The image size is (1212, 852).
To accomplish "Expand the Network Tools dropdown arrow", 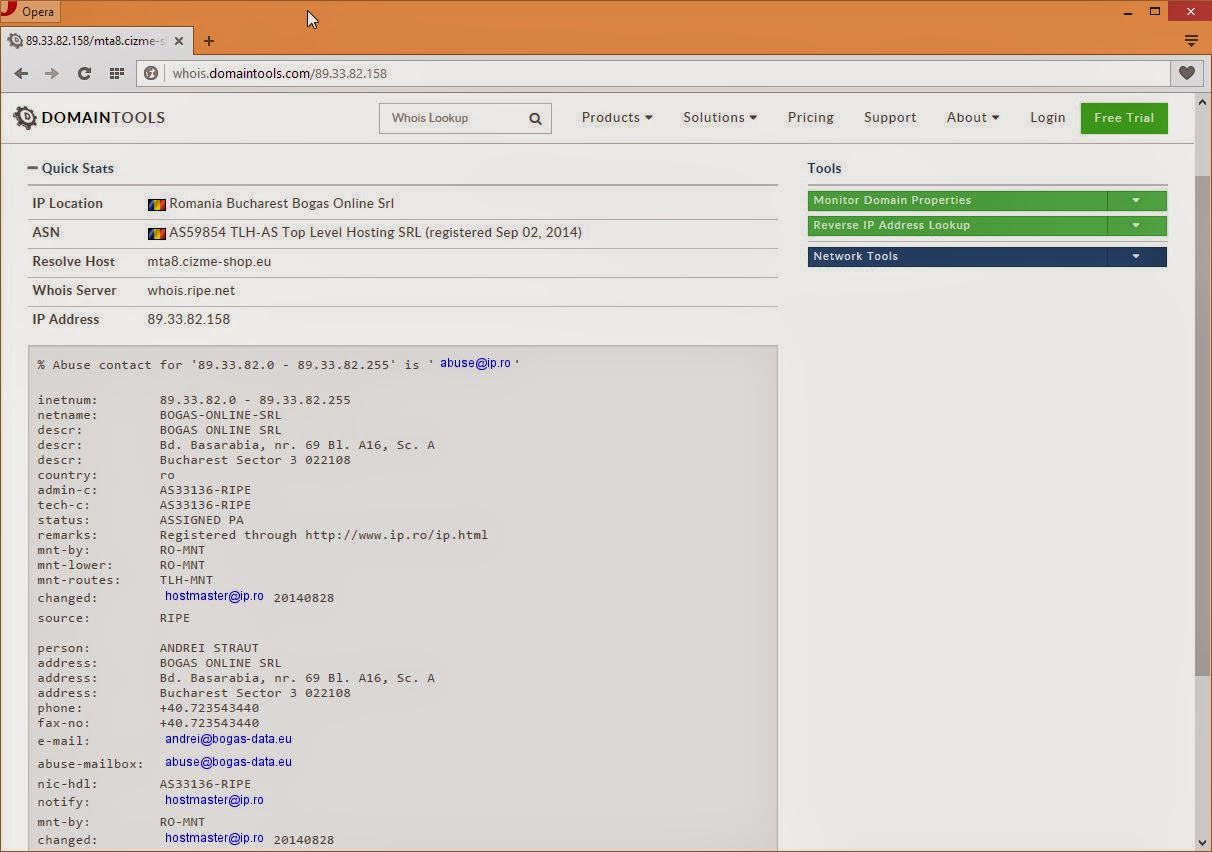I will pos(1137,256).
